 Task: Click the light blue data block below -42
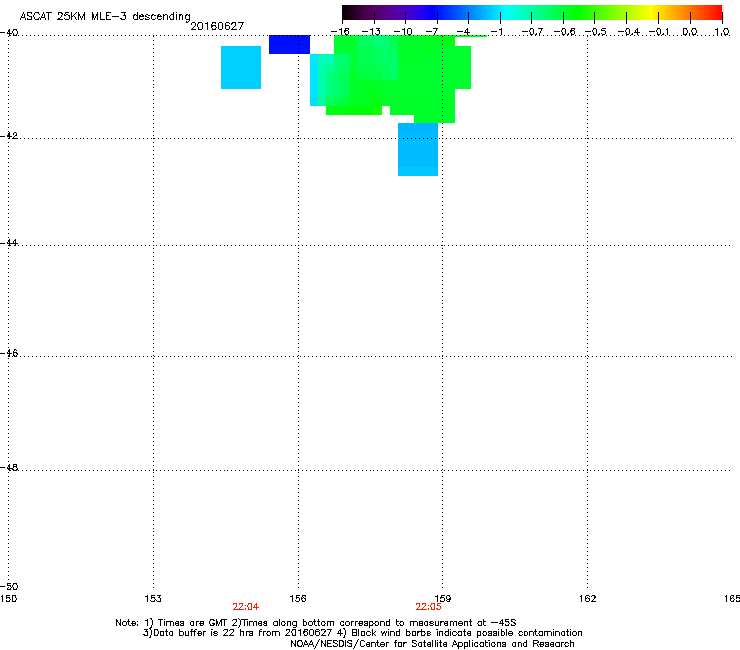[418, 149]
